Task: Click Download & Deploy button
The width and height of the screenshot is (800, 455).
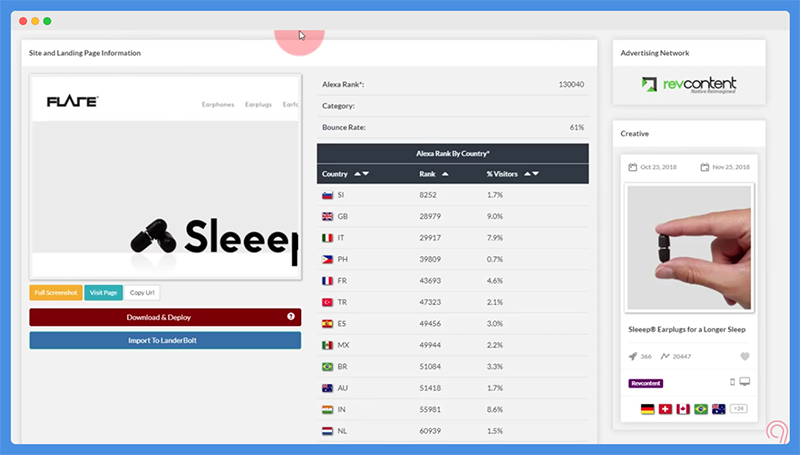Action: click(165, 317)
